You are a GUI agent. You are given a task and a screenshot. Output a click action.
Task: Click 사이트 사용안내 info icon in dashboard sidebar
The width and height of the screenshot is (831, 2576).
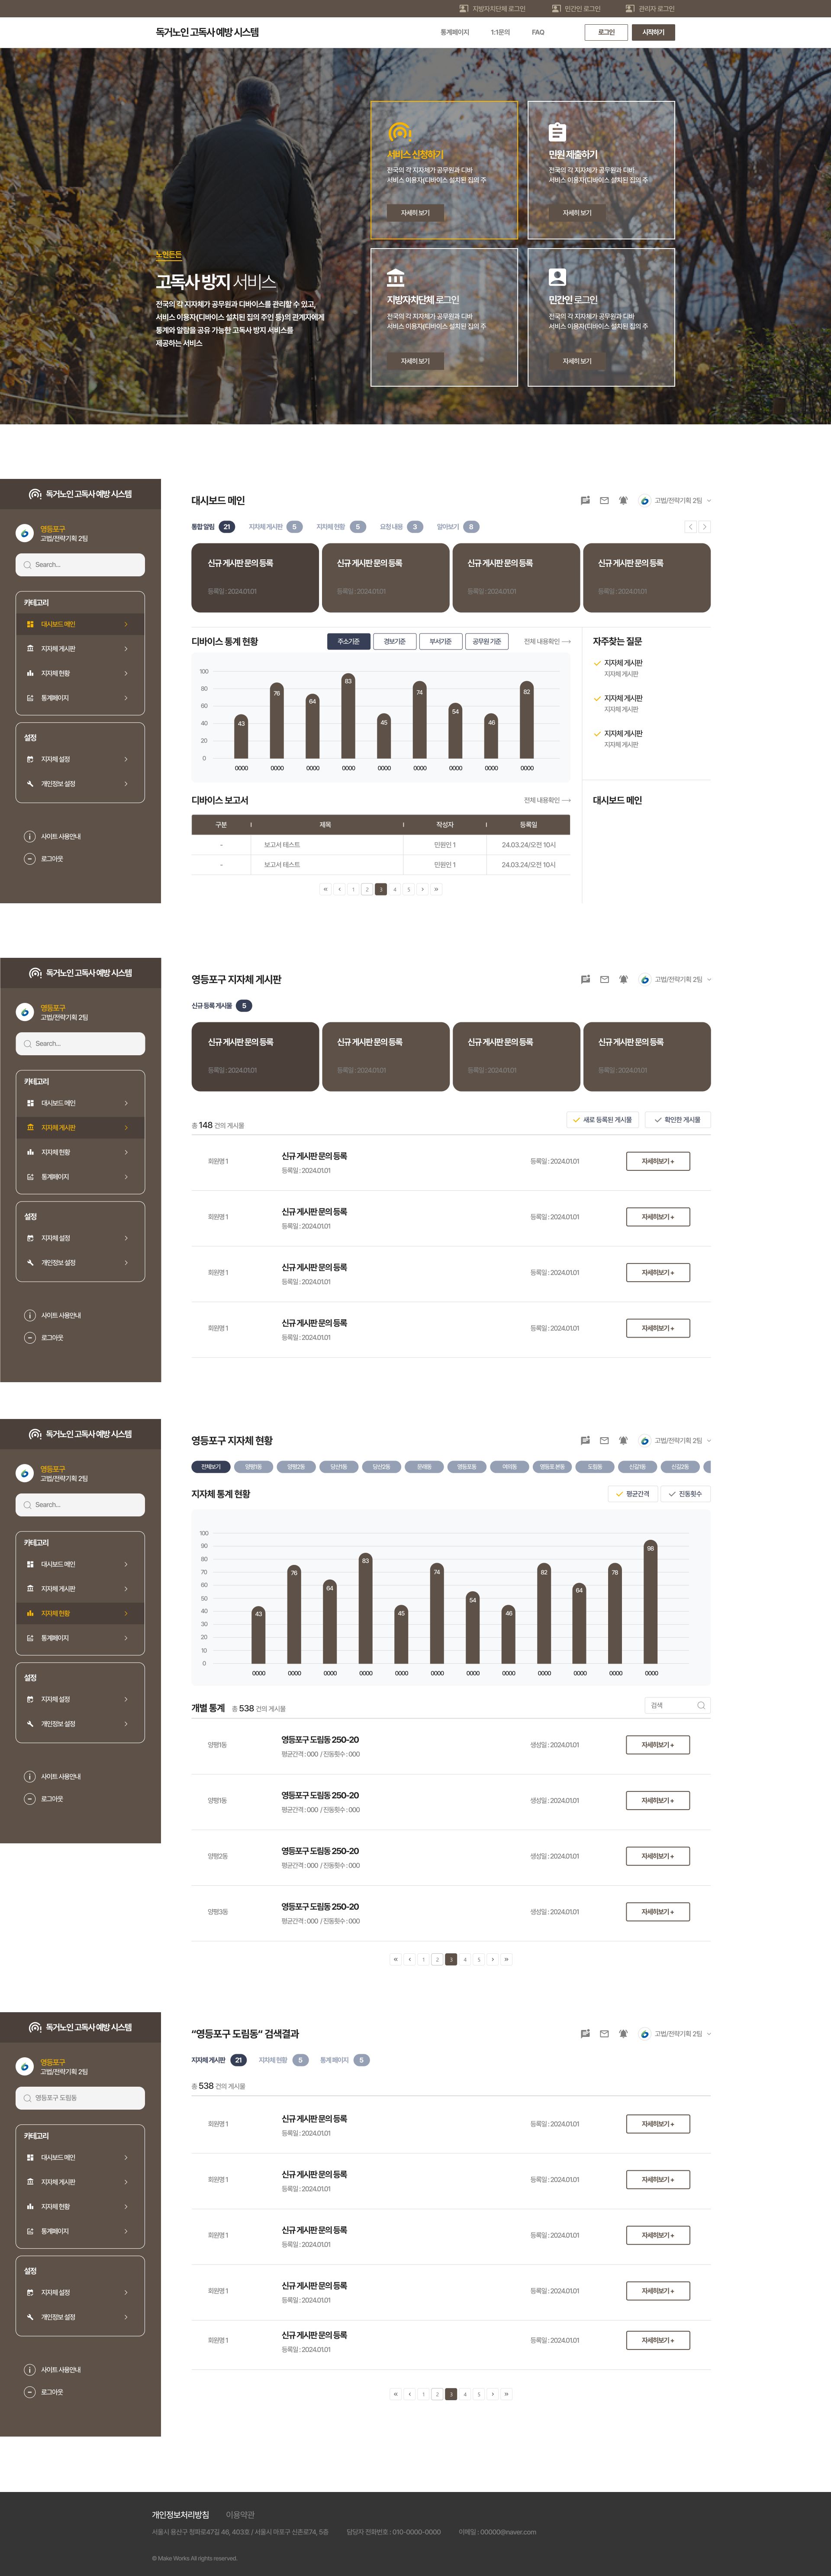click(x=30, y=837)
